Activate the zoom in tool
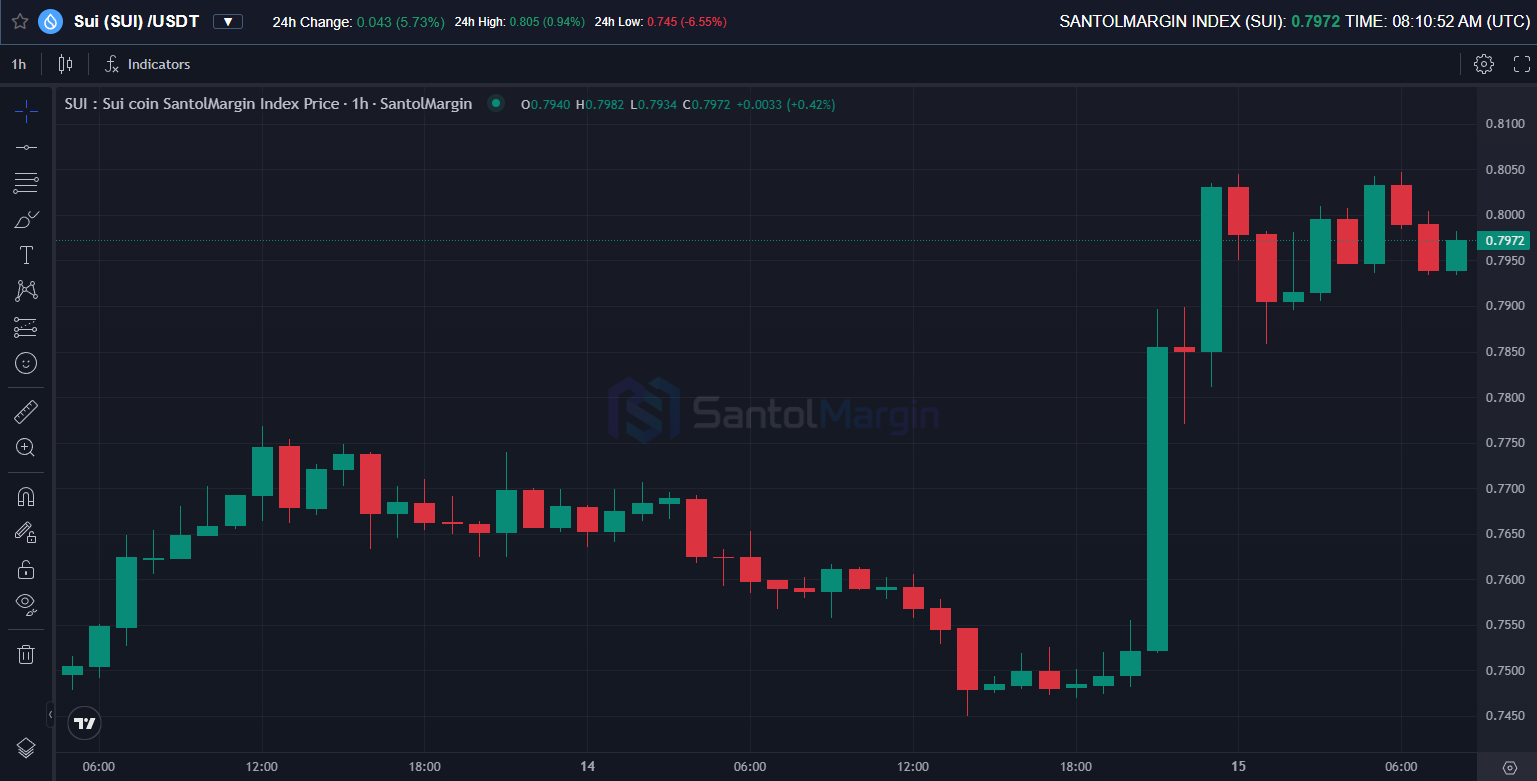Image resolution: width=1537 pixels, height=781 pixels. click(26, 447)
